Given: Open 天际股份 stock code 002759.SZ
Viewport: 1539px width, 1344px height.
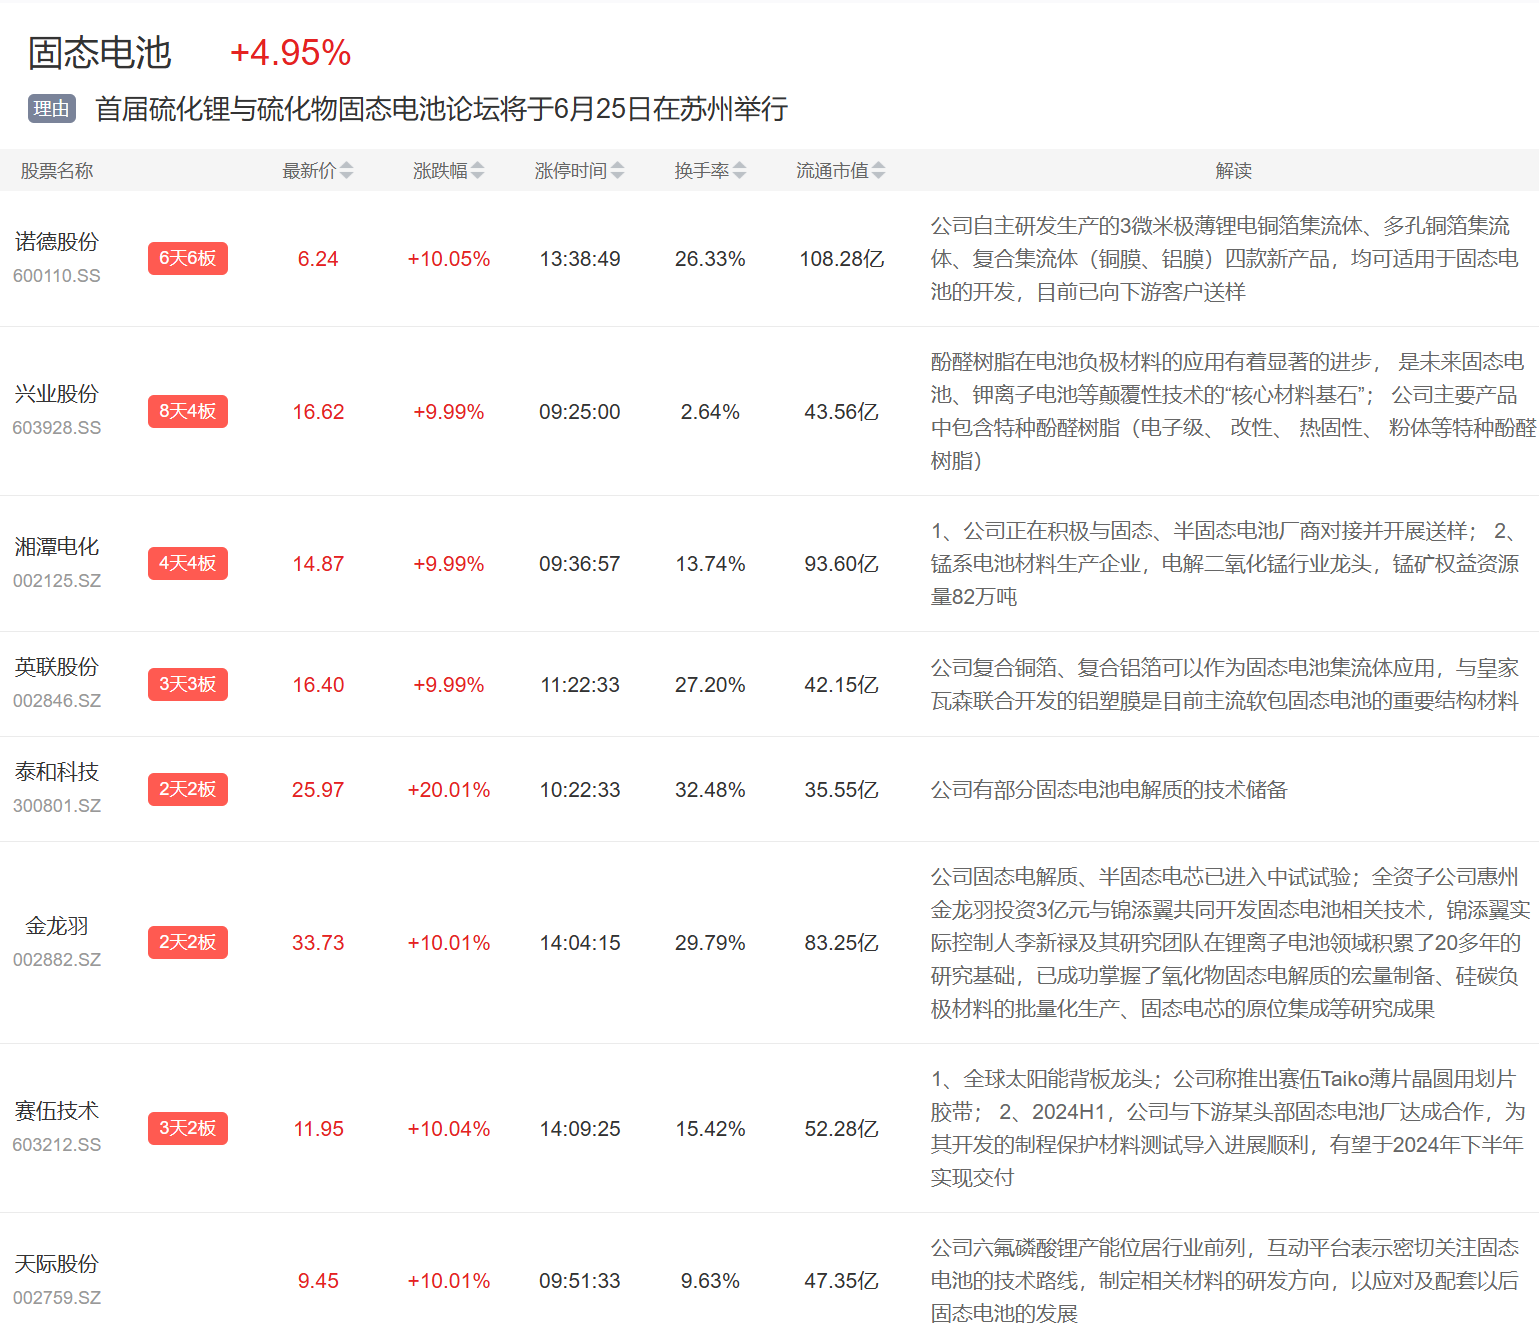Looking at the screenshot, I should pyautogui.click(x=57, y=1297).
